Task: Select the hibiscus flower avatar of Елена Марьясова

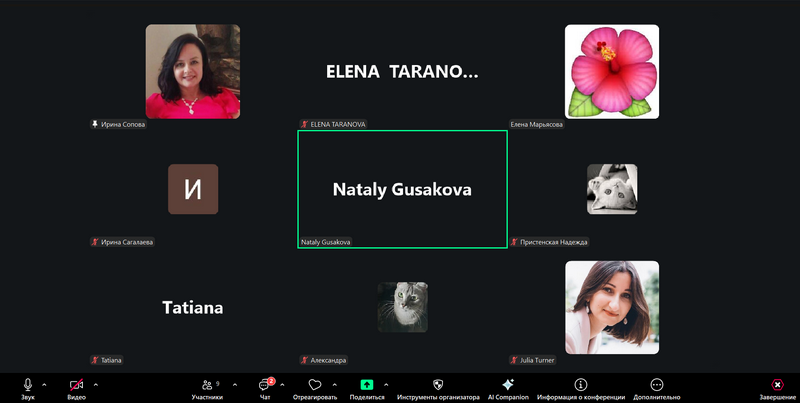Action: click(611, 71)
